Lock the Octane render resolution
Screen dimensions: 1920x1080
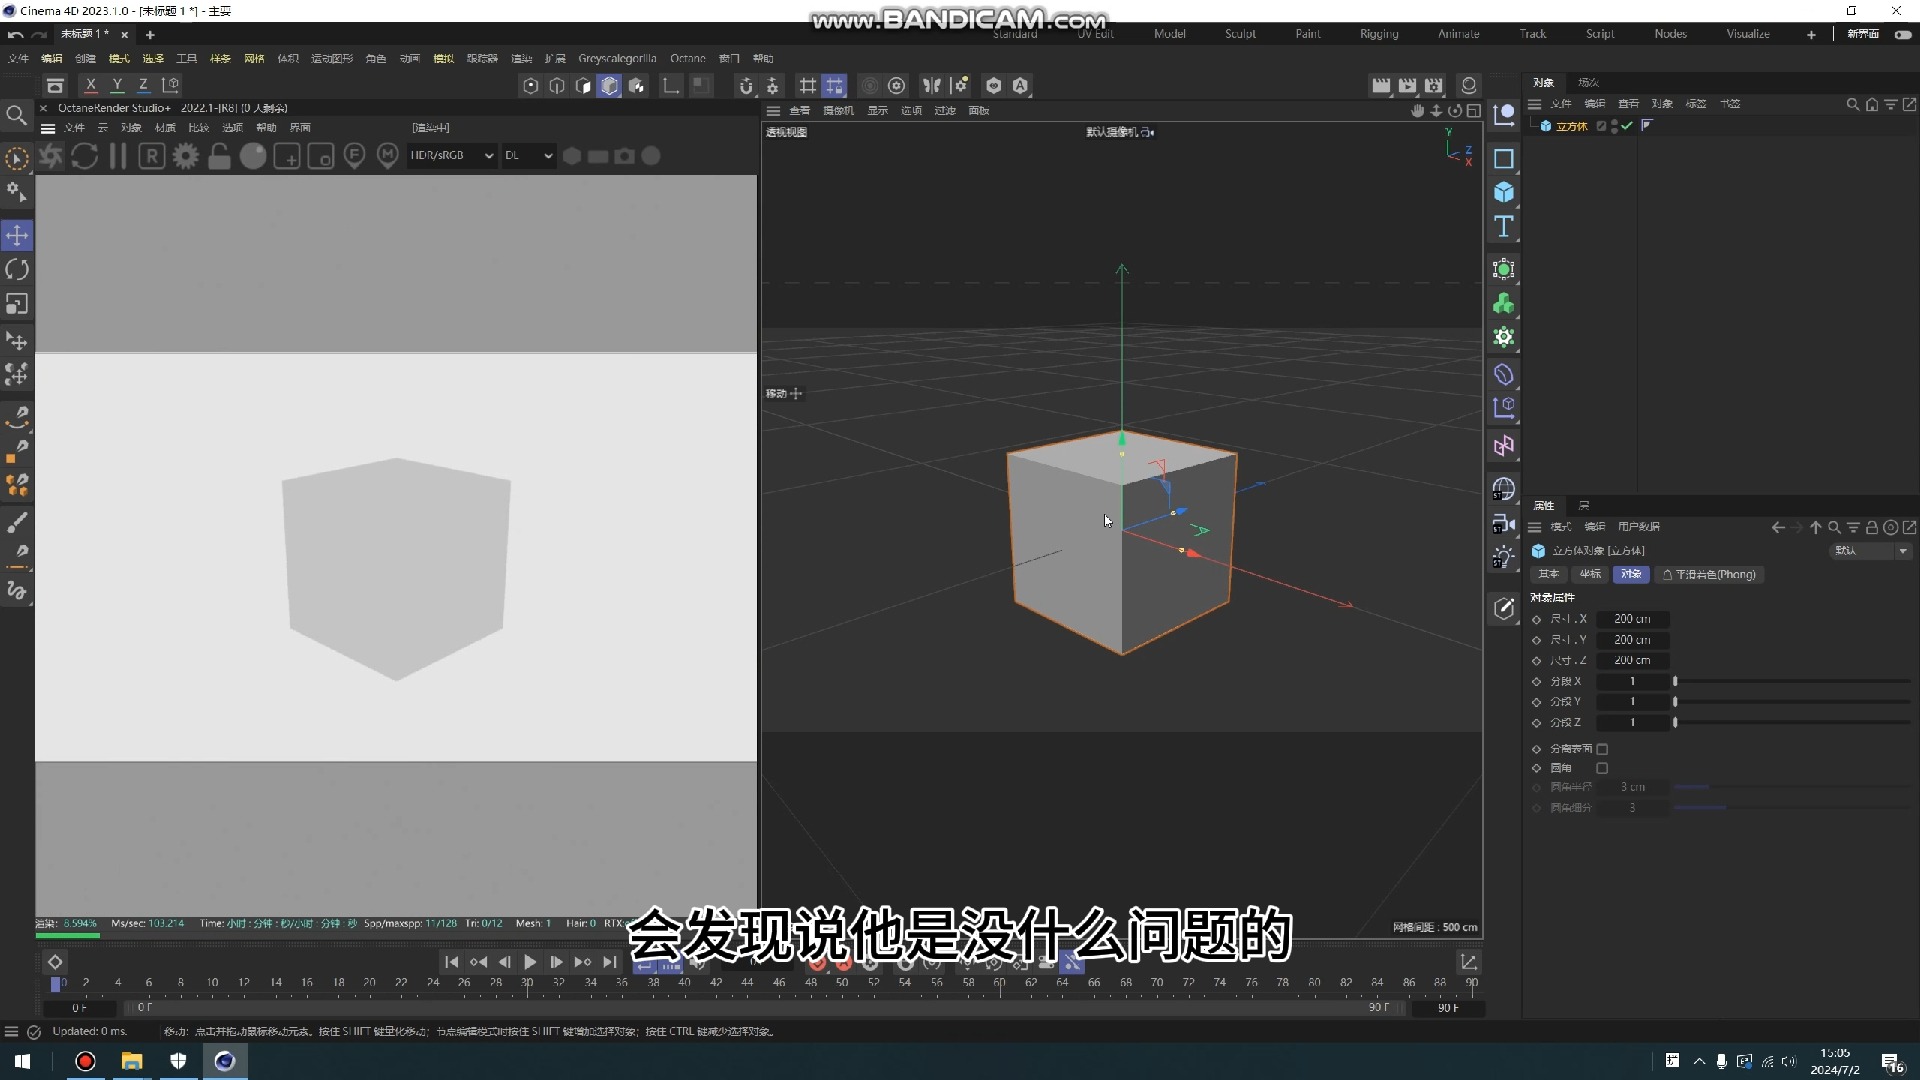pos(219,156)
